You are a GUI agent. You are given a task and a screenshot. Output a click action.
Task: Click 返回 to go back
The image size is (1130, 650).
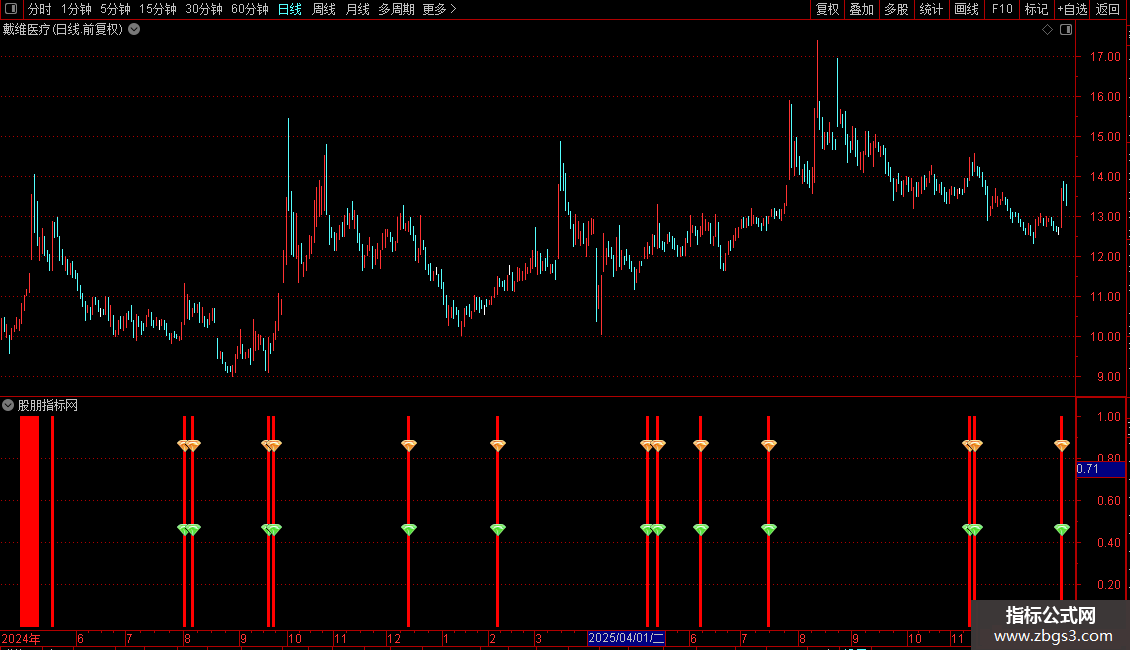(1108, 9)
